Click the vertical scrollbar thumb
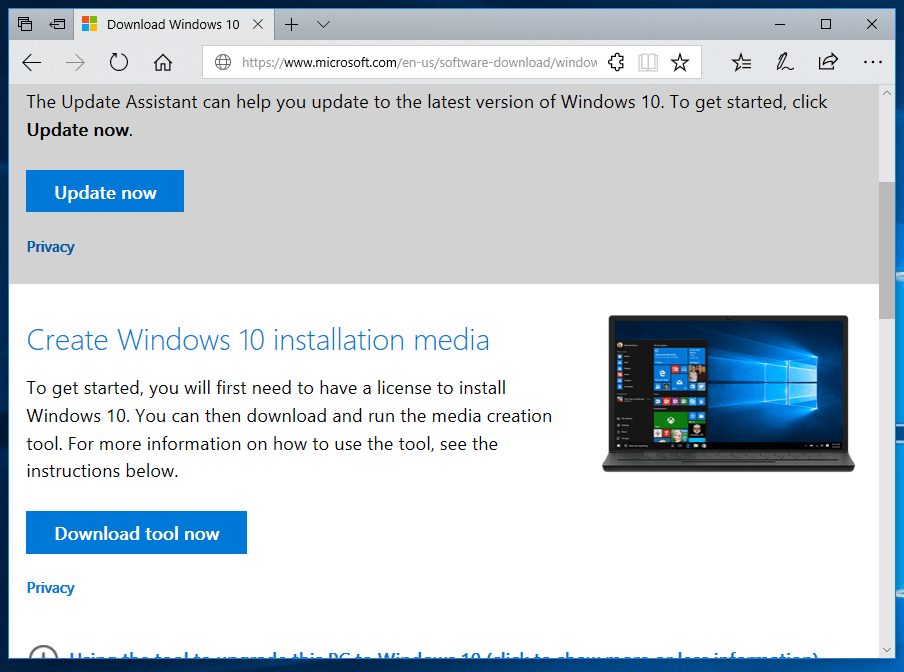 pyautogui.click(x=887, y=250)
